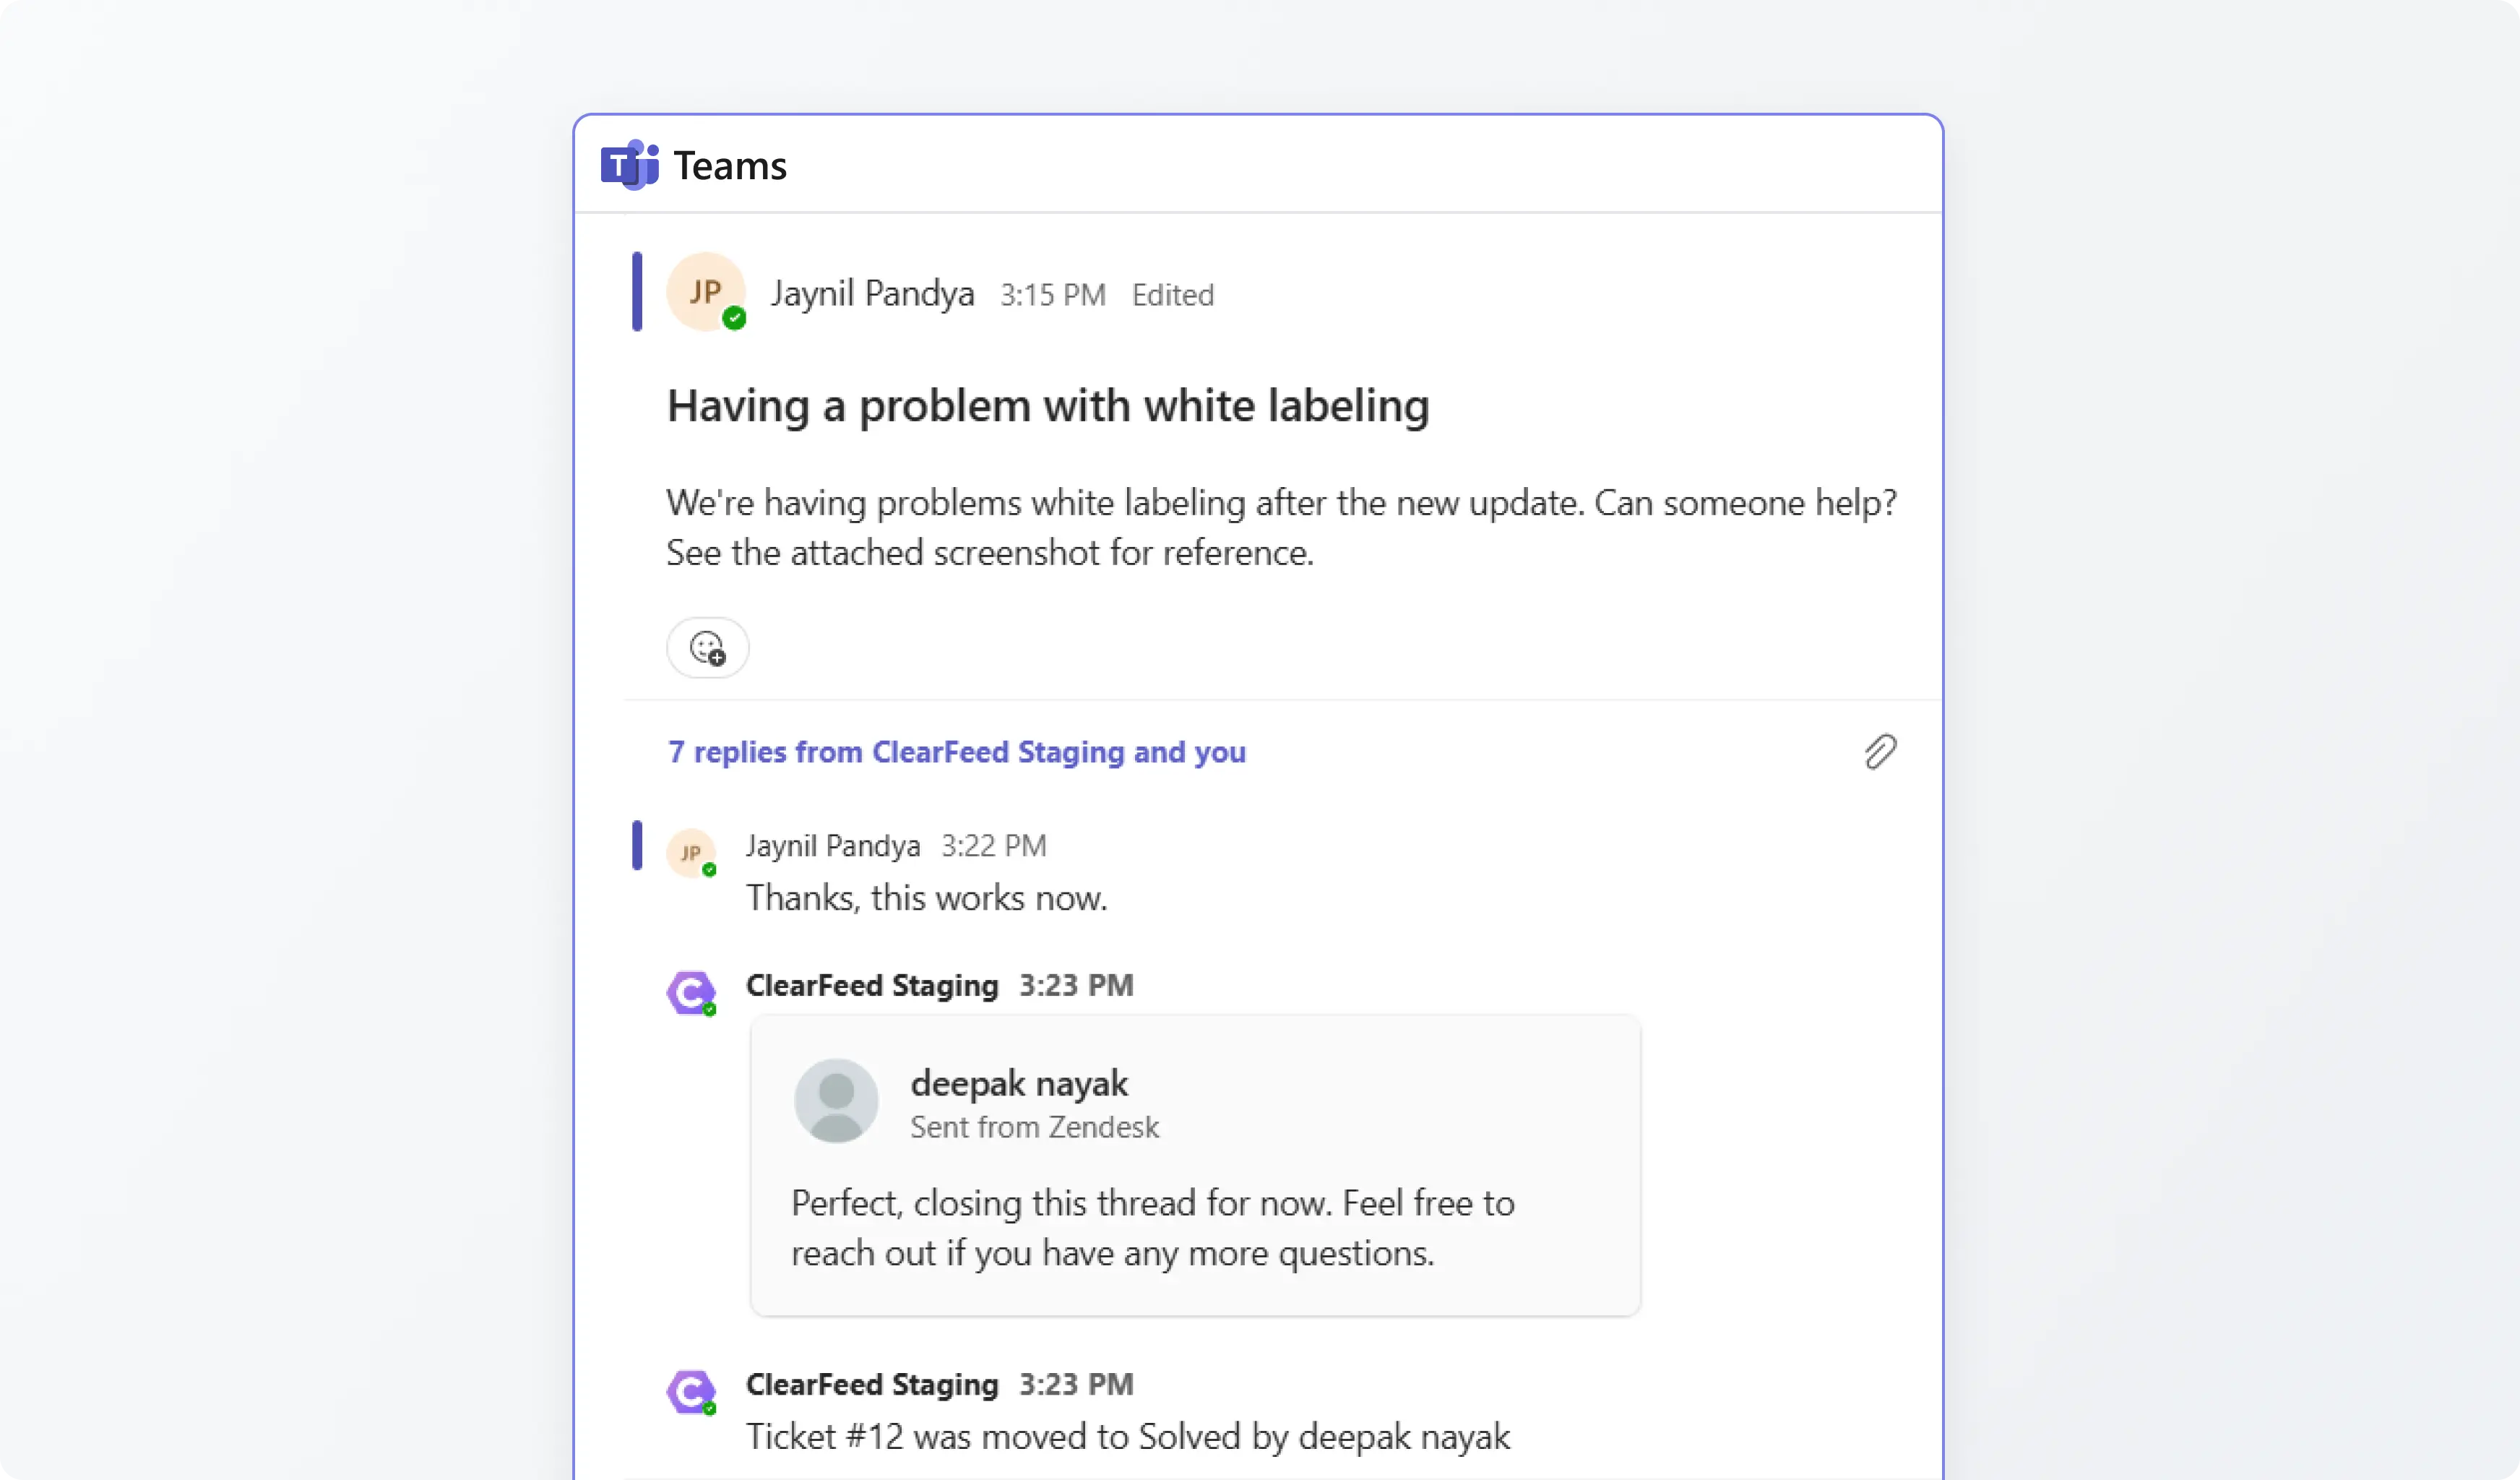2520x1480 pixels.
Task: Click the paperclip attachment icon
Action: click(x=1880, y=752)
